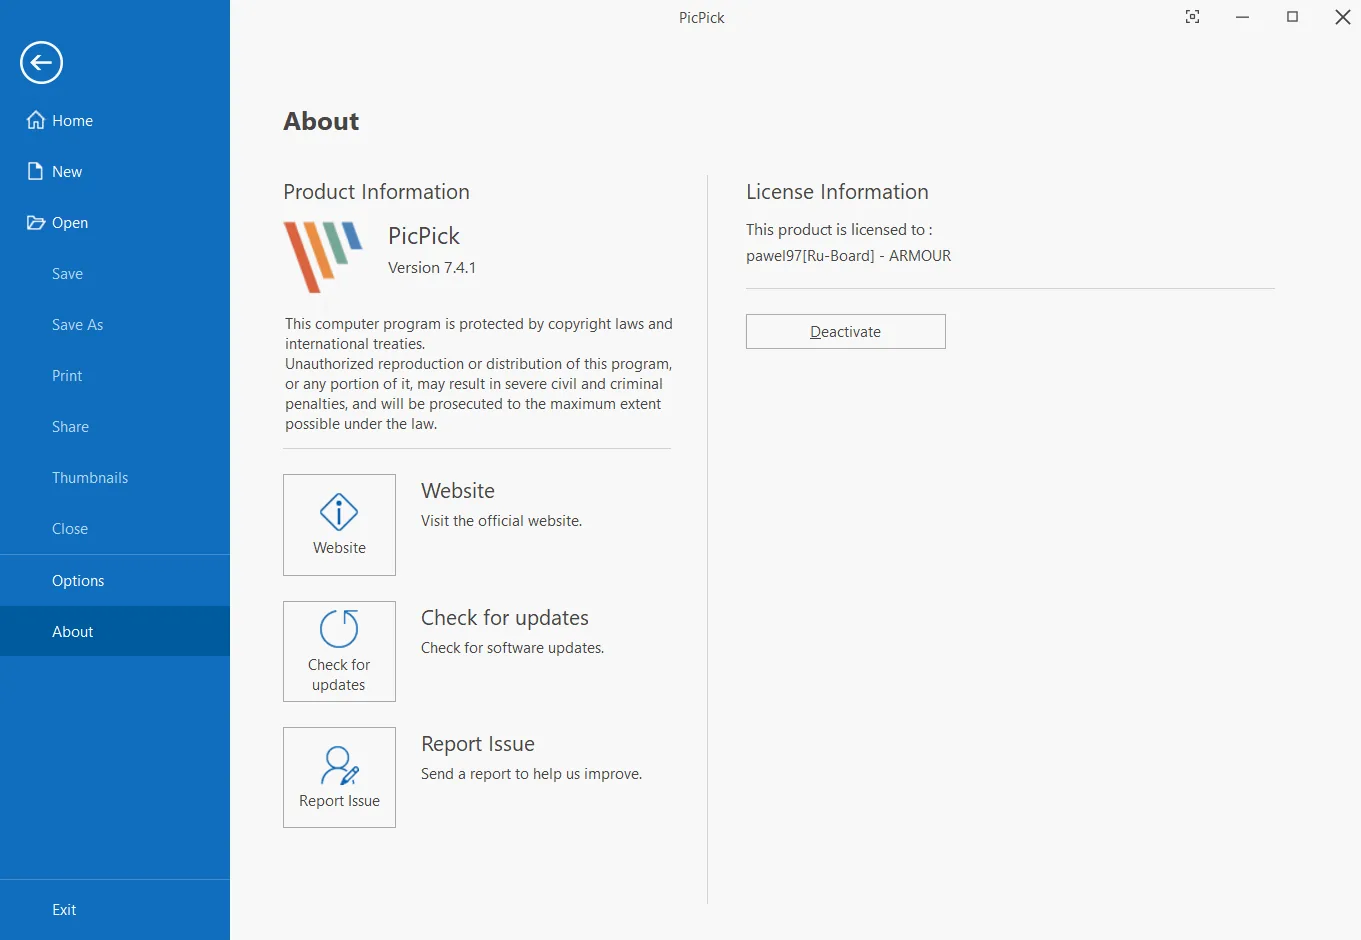Click the 'Website' section heading

pos(458,491)
